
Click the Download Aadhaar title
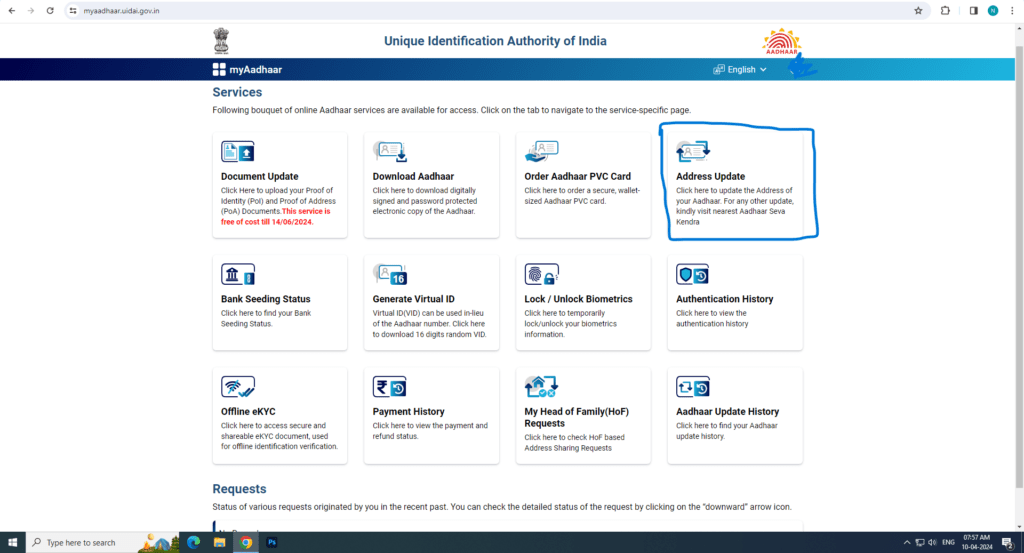pos(413,176)
